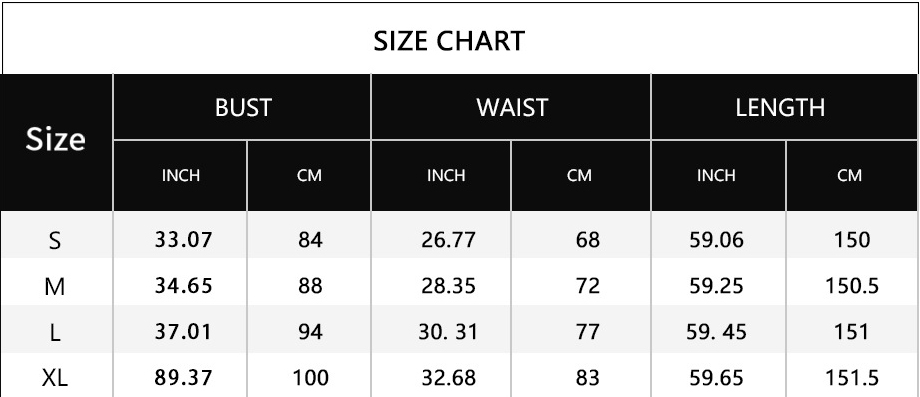Viewport: 920px width, 397px height.
Task: Click waist inch value 32.68
Action: point(448,378)
